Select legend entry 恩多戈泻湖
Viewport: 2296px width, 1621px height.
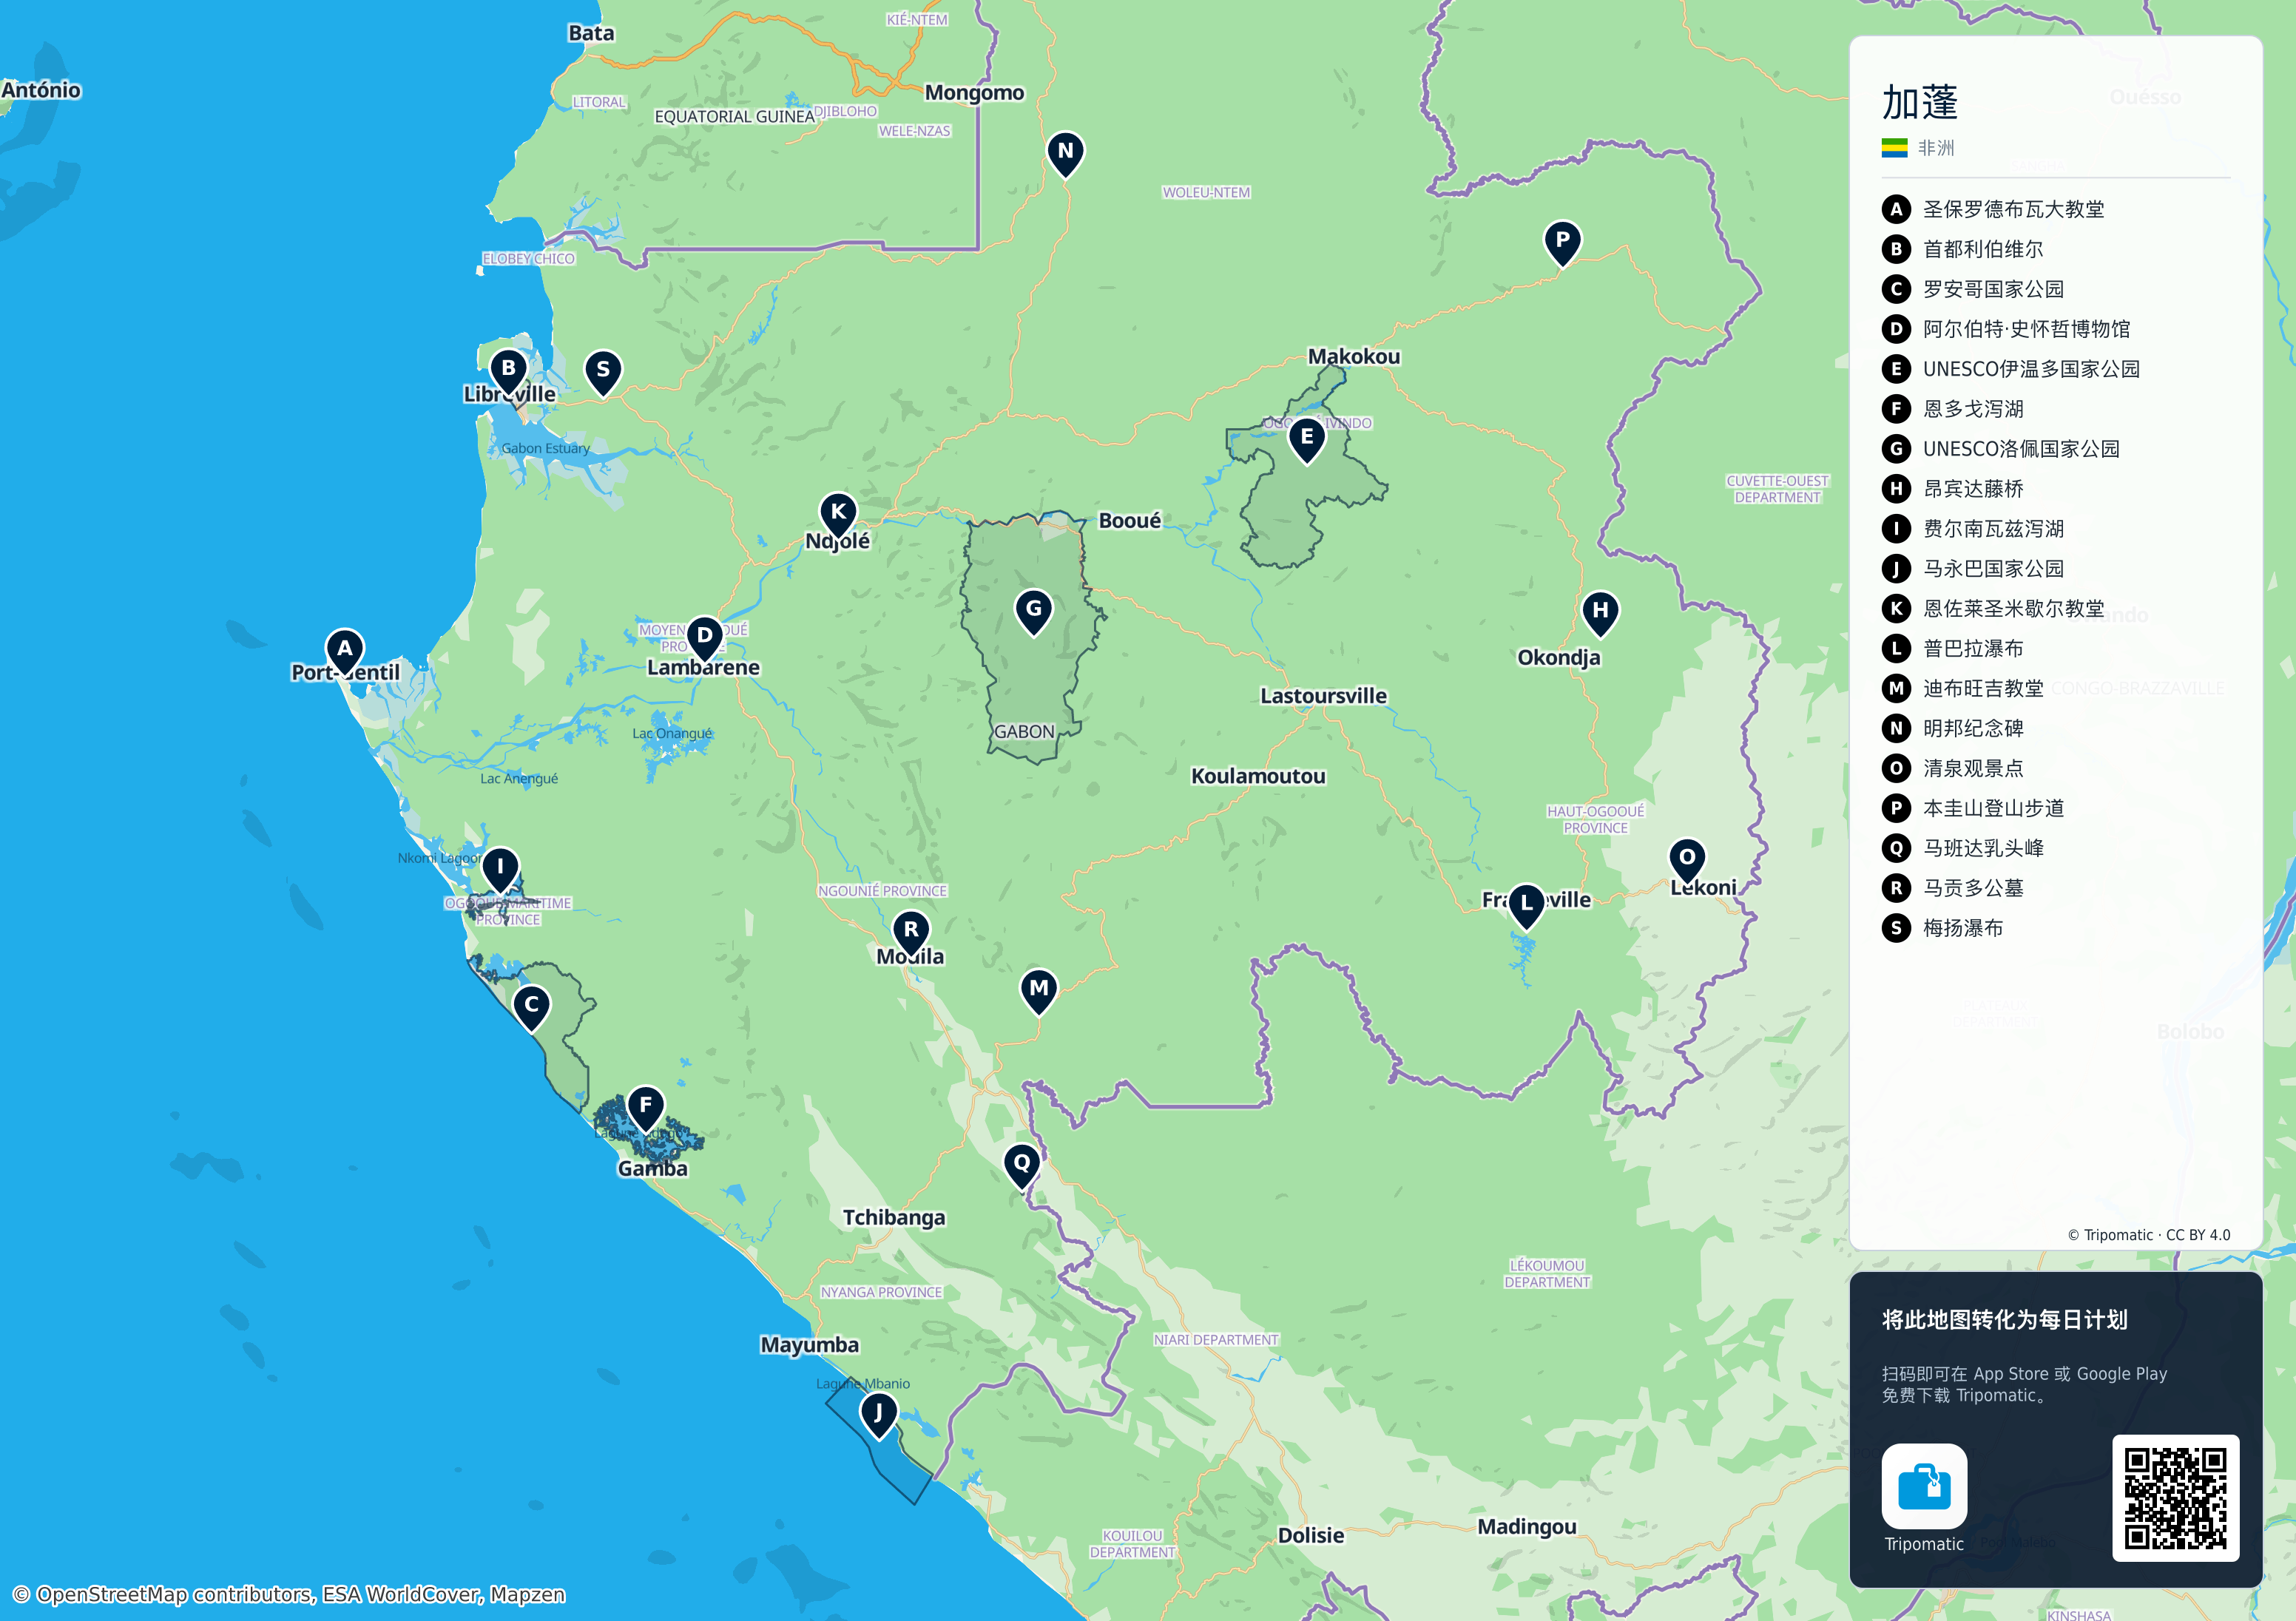(x=1952, y=409)
